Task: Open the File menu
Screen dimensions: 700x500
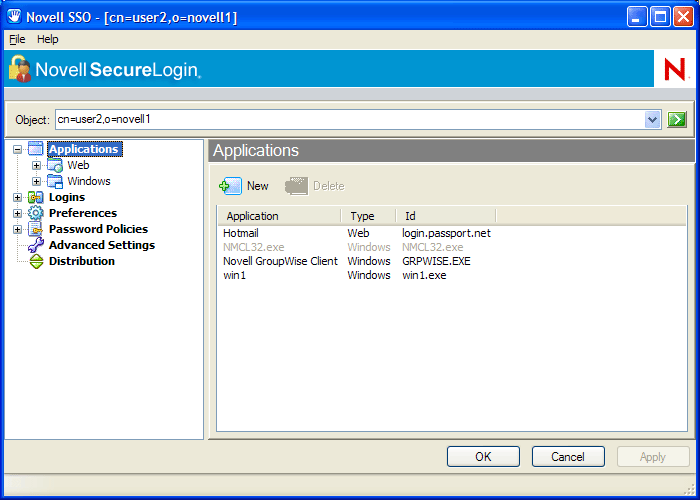Action: (x=17, y=39)
